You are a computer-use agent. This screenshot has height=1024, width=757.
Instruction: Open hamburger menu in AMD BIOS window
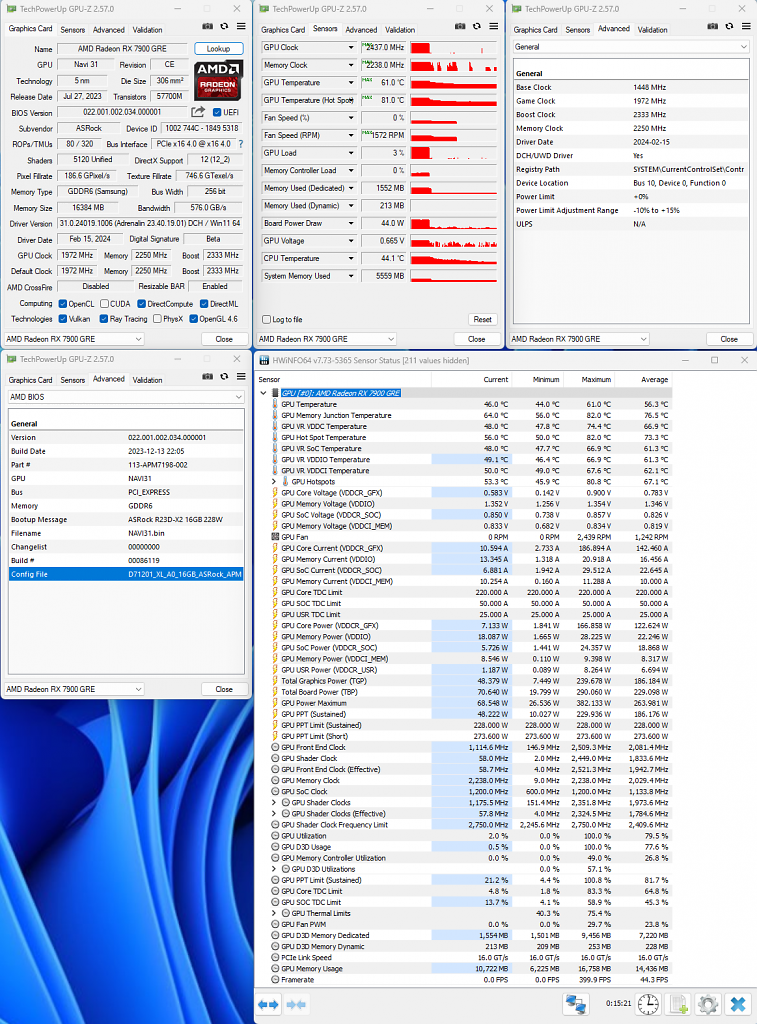[x=241, y=377]
